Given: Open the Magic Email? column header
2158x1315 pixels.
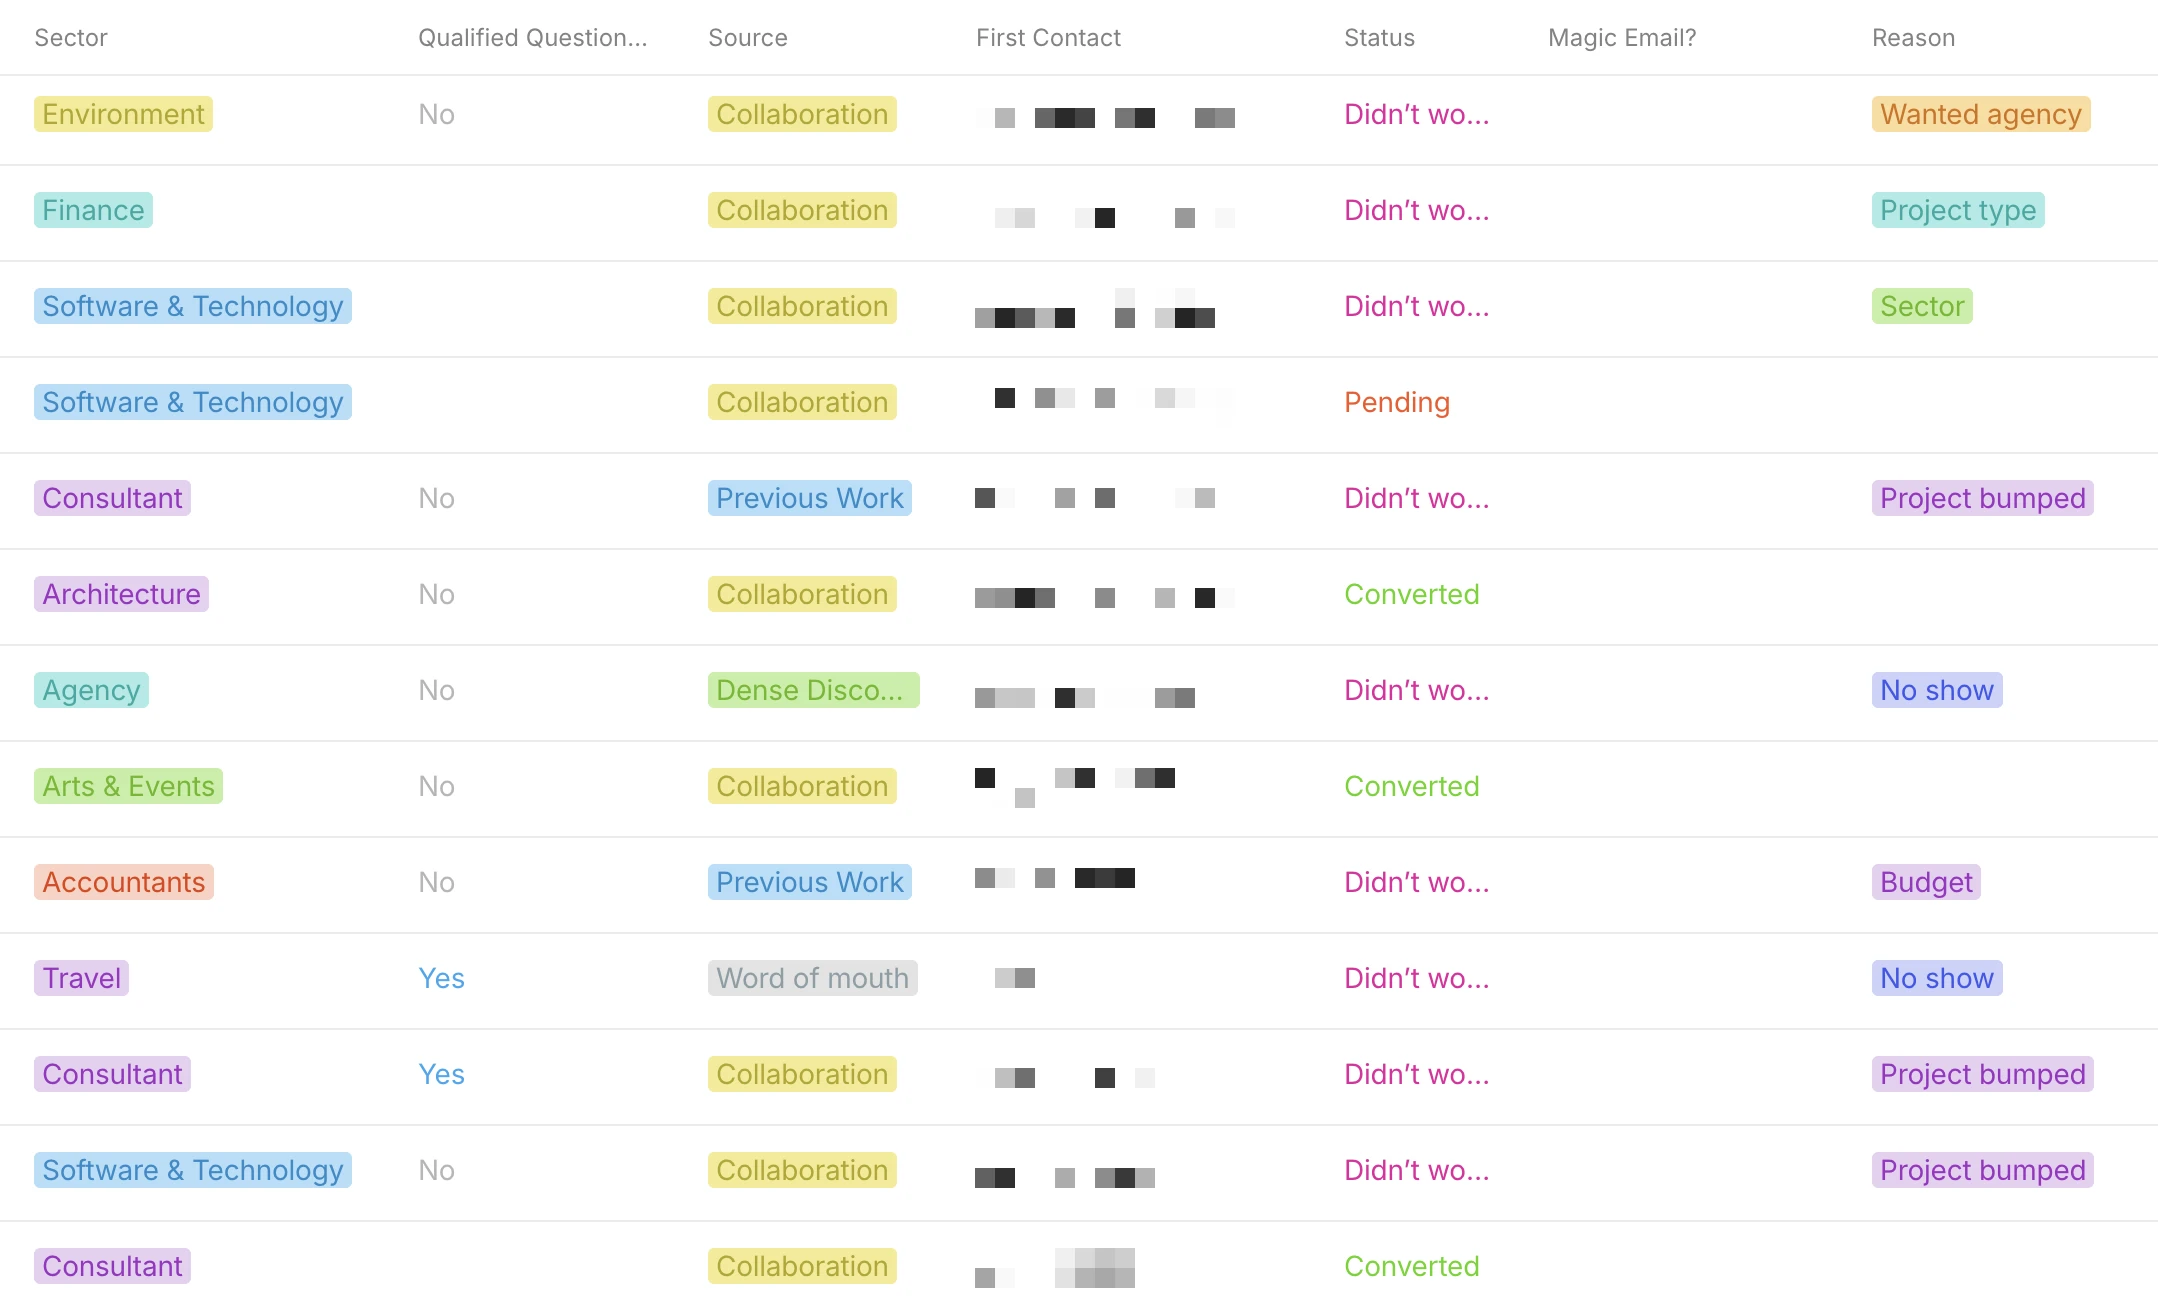Looking at the screenshot, I should (x=1621, y=37).
